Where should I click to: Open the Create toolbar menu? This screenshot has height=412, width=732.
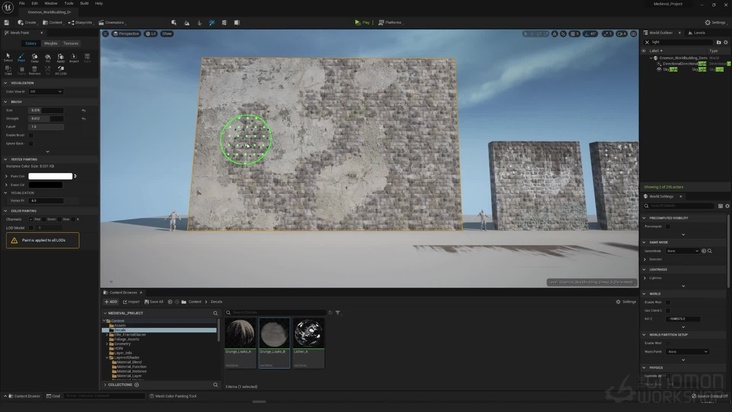point(27,22)
